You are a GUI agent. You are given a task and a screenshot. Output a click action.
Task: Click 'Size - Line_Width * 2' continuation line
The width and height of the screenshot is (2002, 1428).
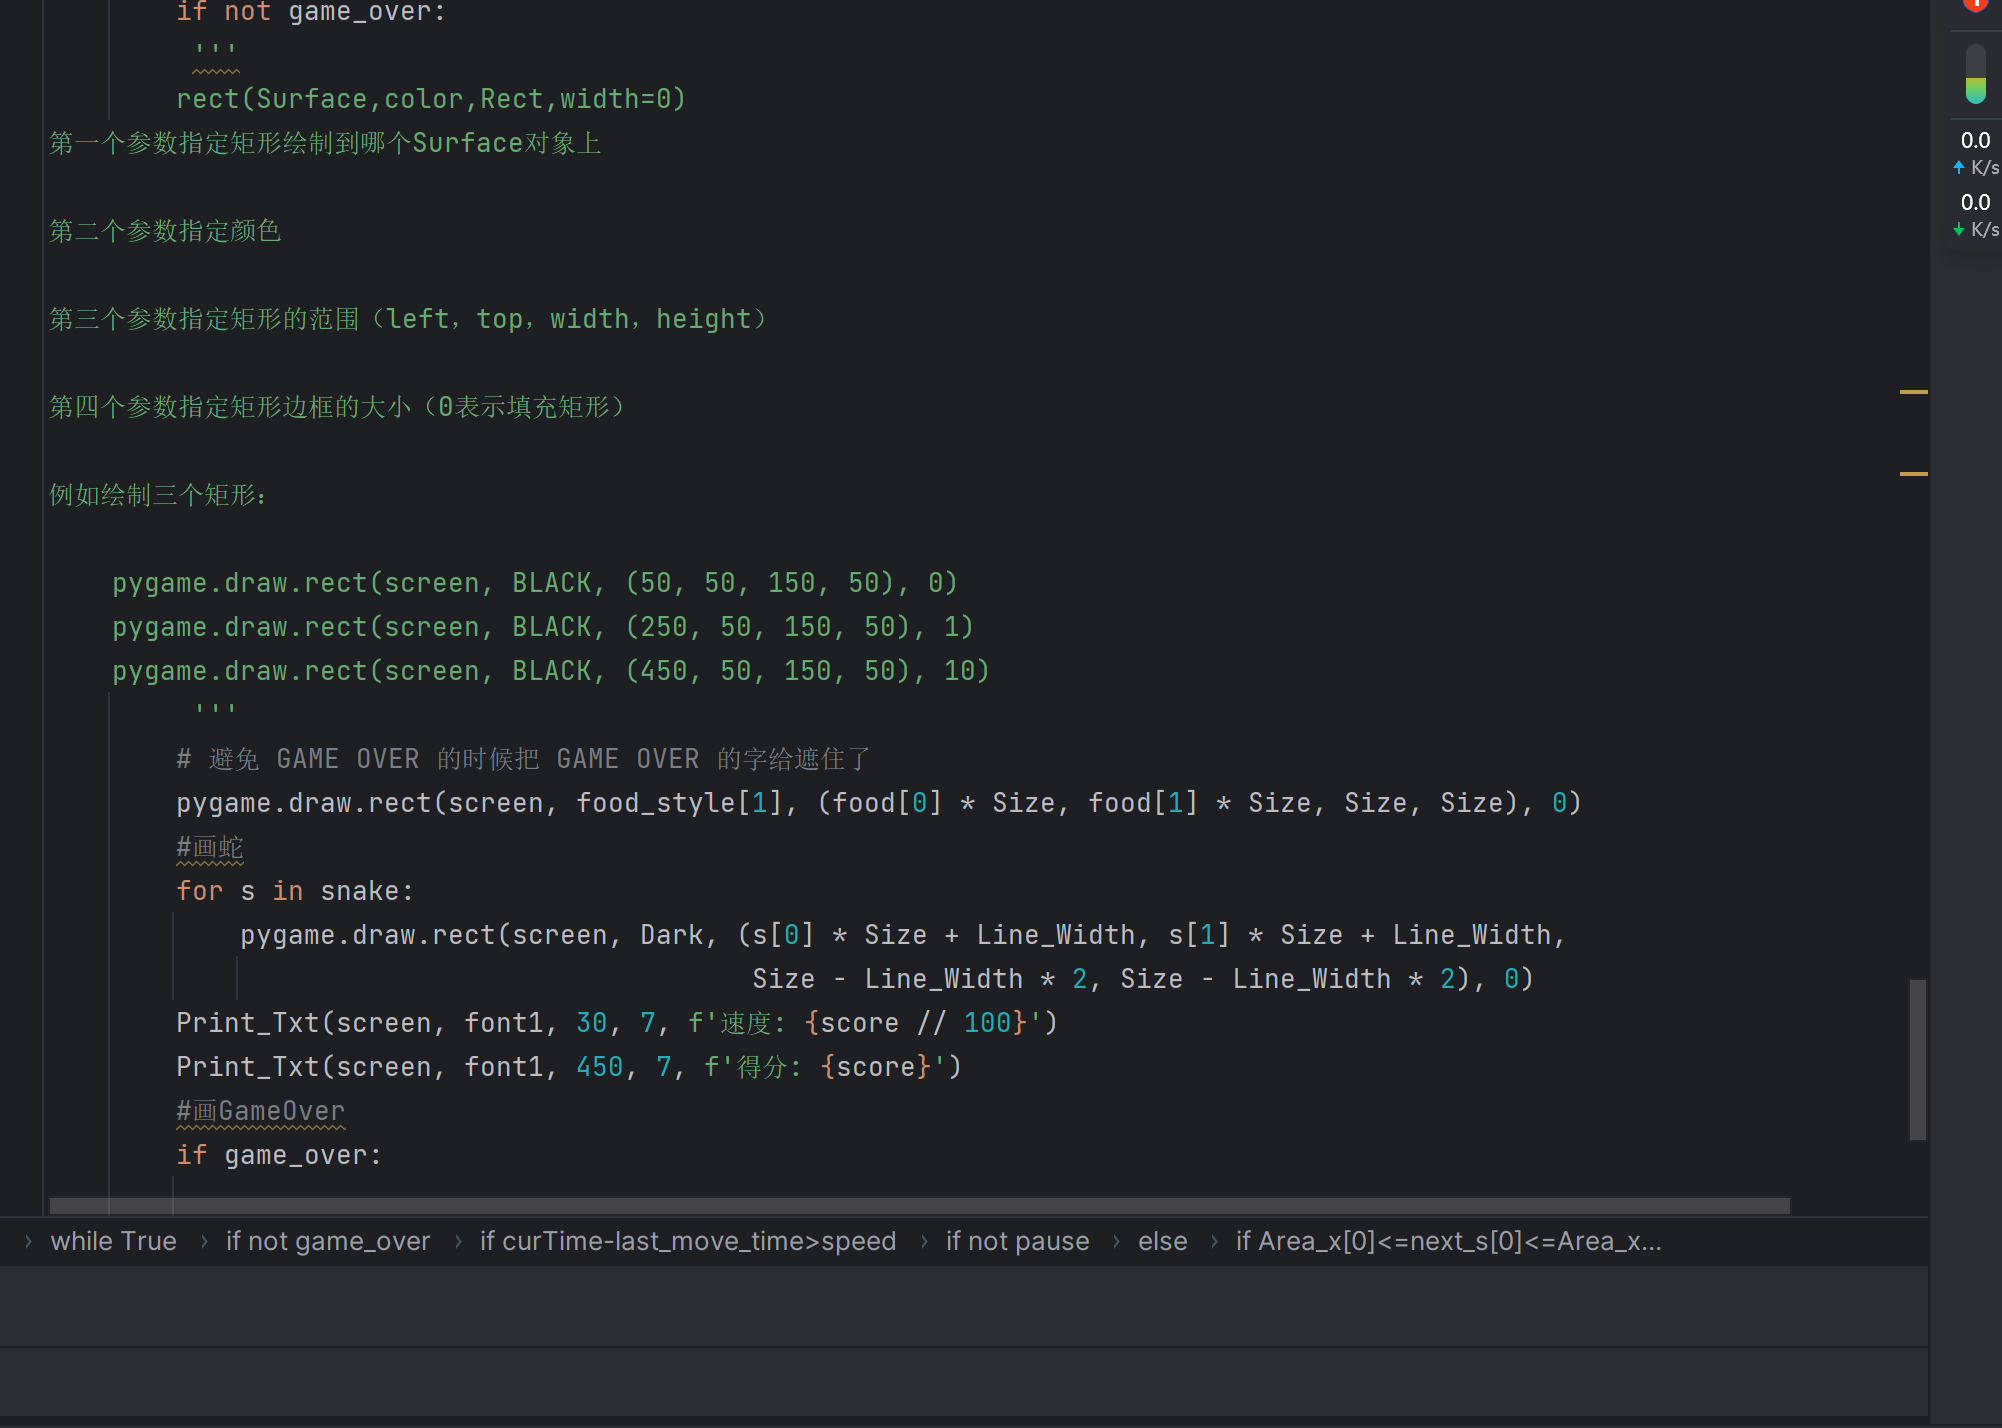(1143, 979)
